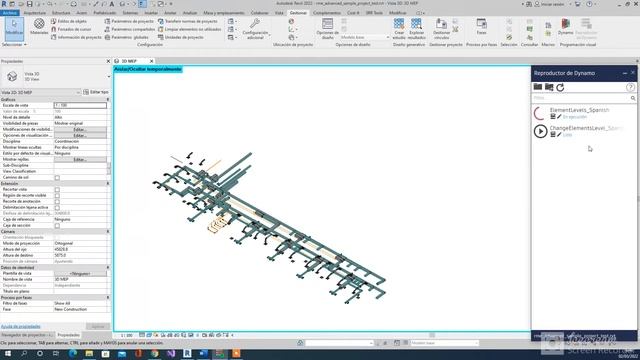Screen dimensions: 640x360
Task: Click Crear estudio generative design
Action: point(399,29)
